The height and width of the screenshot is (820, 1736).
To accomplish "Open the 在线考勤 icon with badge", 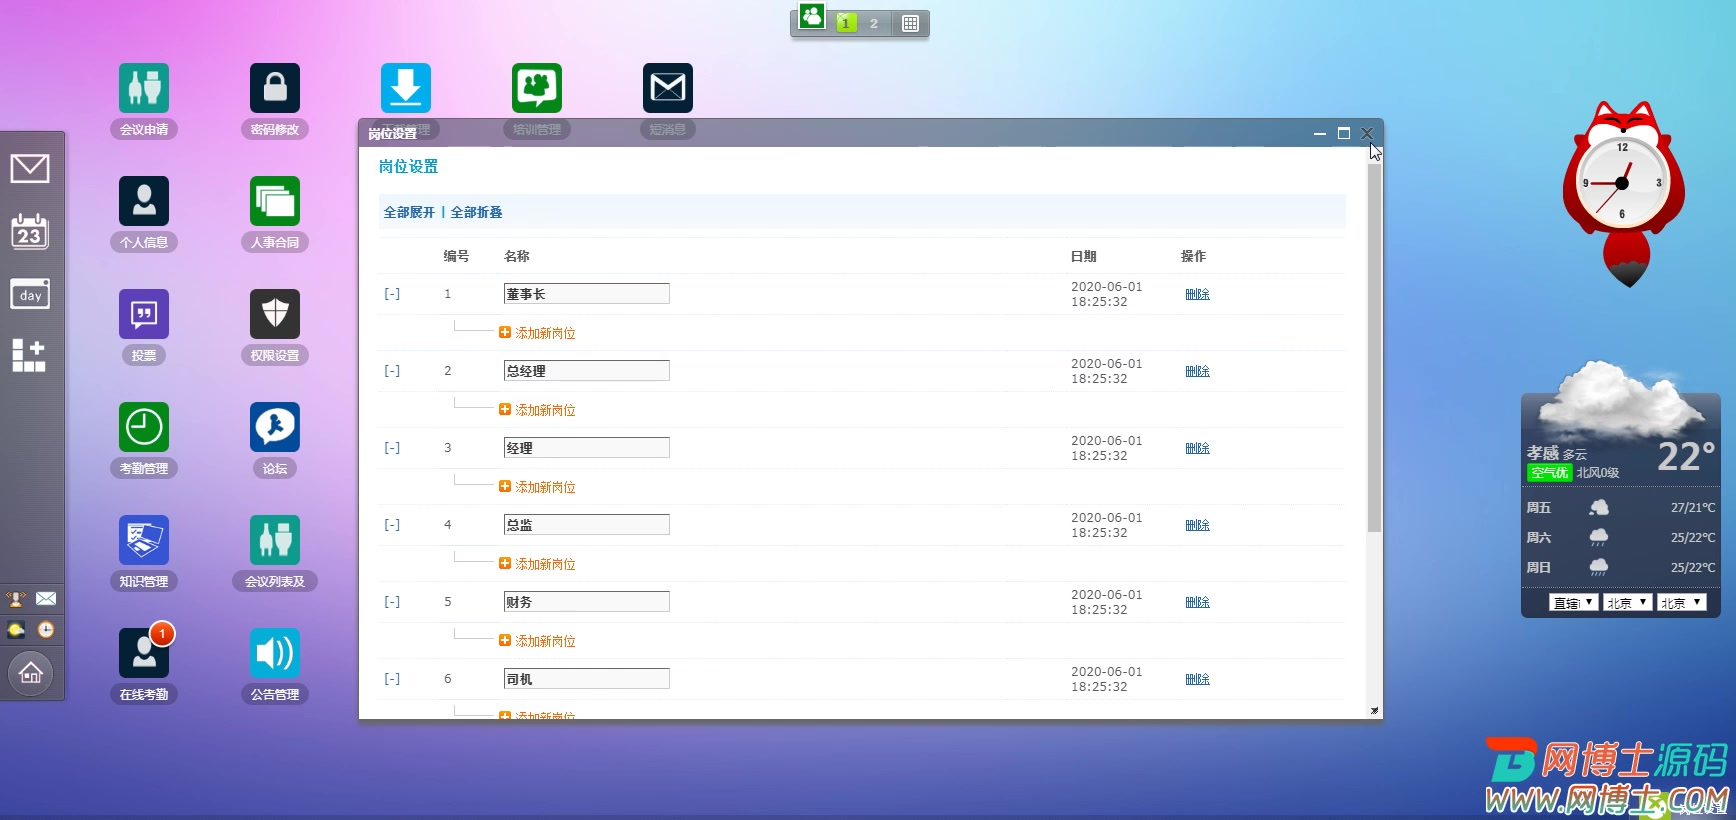I will pos(144,653).
